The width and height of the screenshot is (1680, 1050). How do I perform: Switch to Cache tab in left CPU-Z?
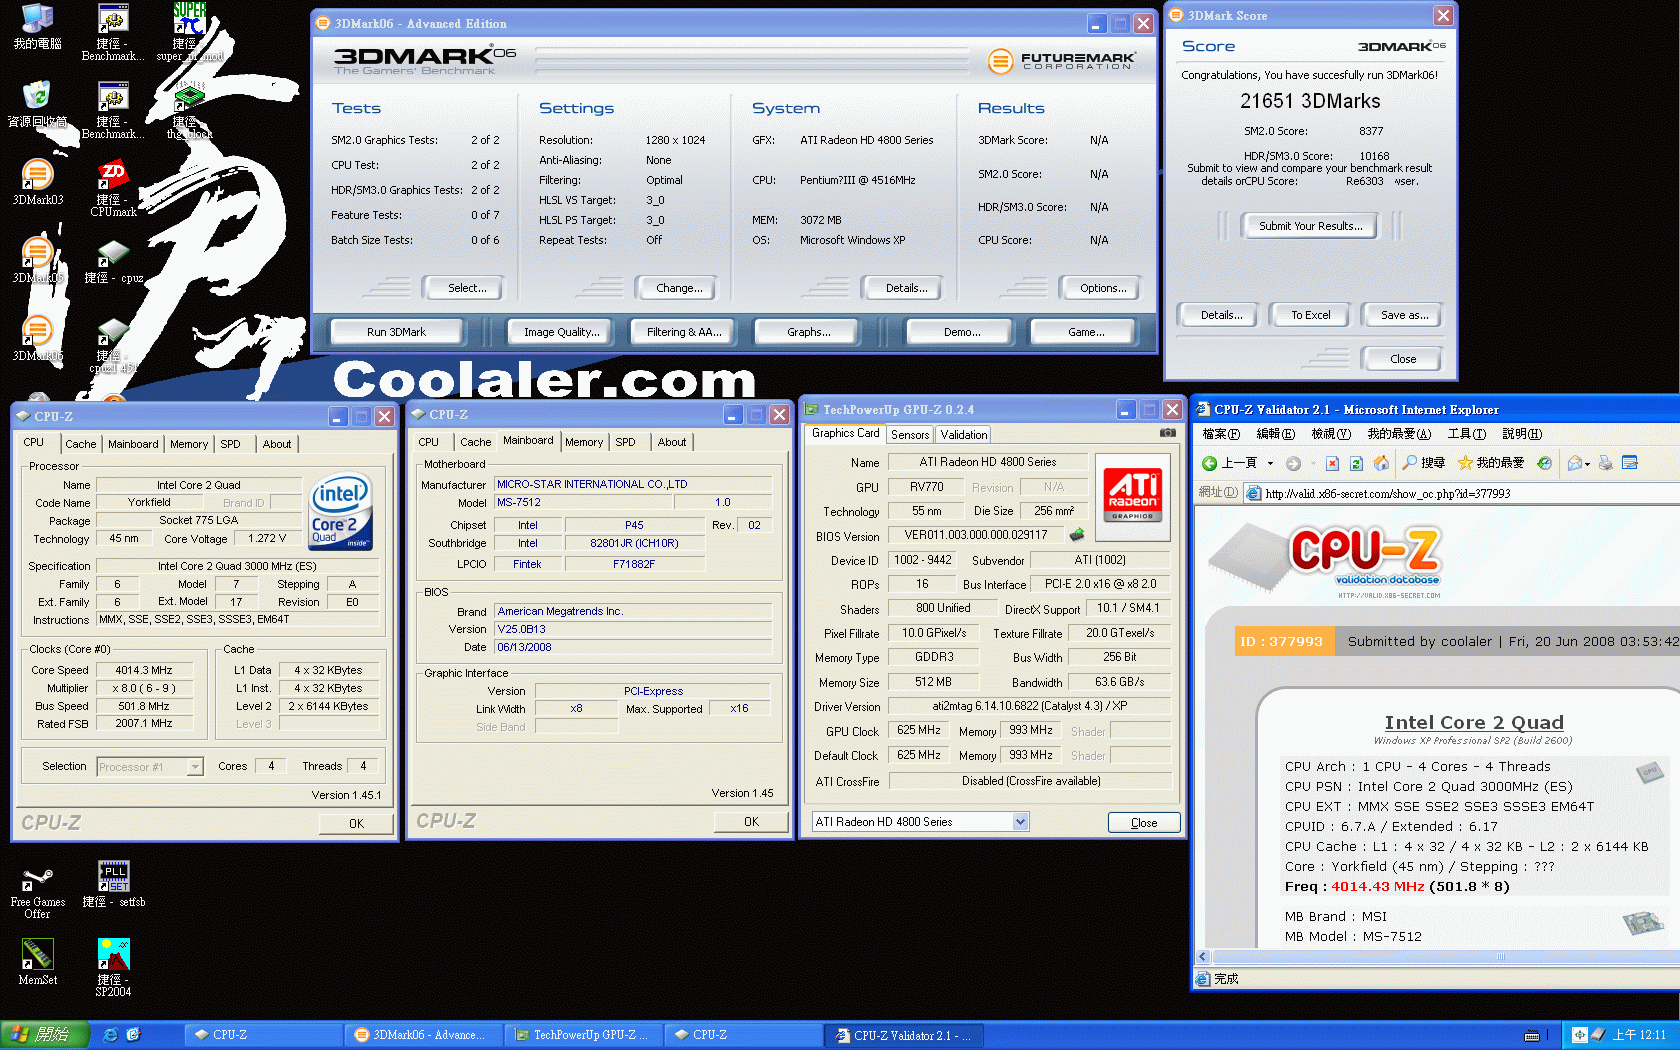(x=81, y=444)
